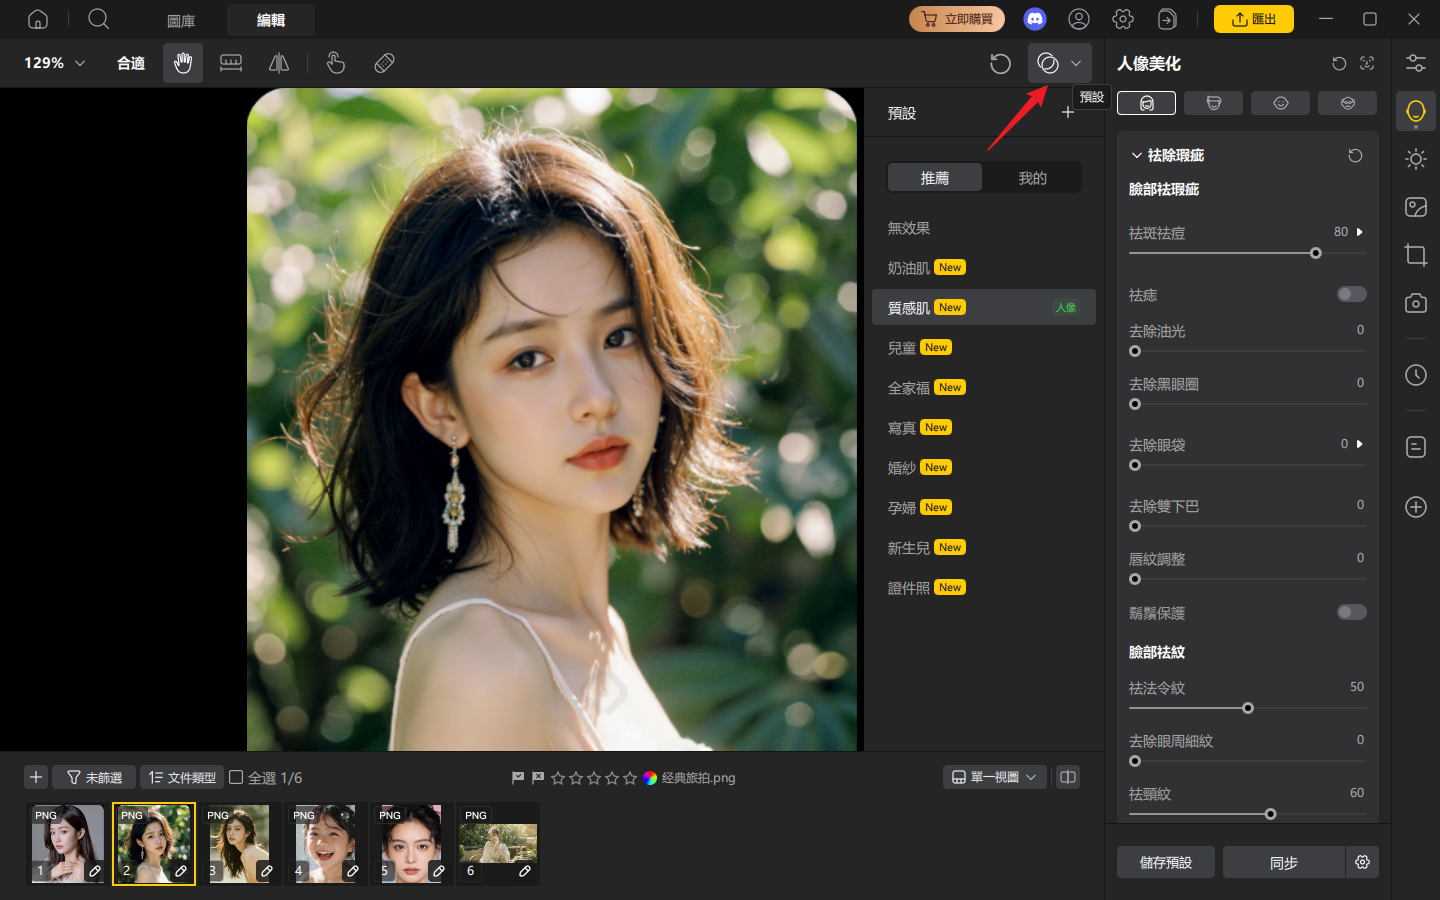Select the 我的 presets tab
The image size is (1440, 900).
click(1033, 177)
